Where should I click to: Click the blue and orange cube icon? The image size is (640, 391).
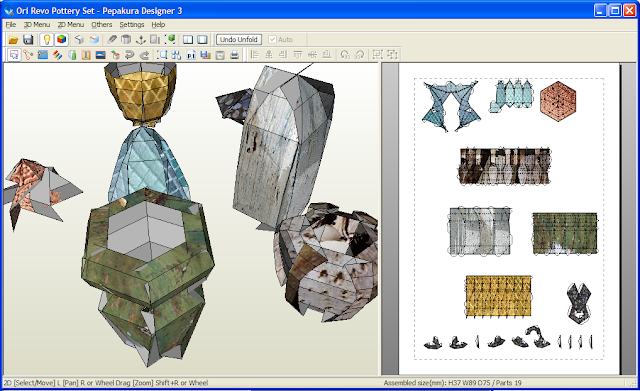(x=94, y=40)
